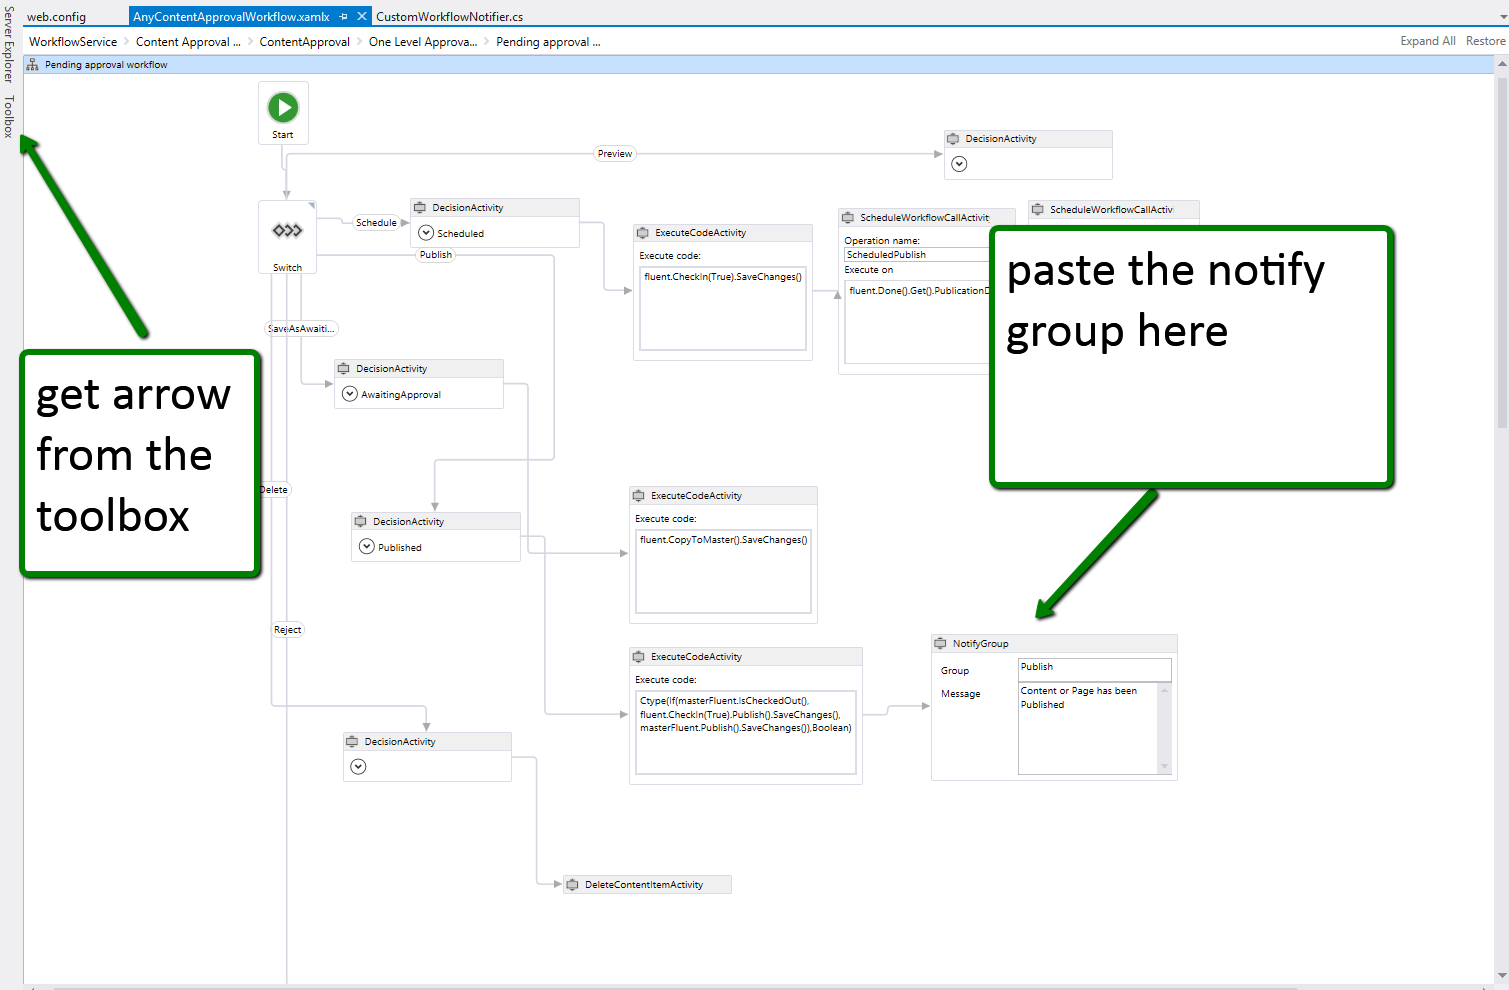The image size is (1509, 990).
Task: Expand the Scheduled DecisionActivity chevron
Action: tap(426, 233)
